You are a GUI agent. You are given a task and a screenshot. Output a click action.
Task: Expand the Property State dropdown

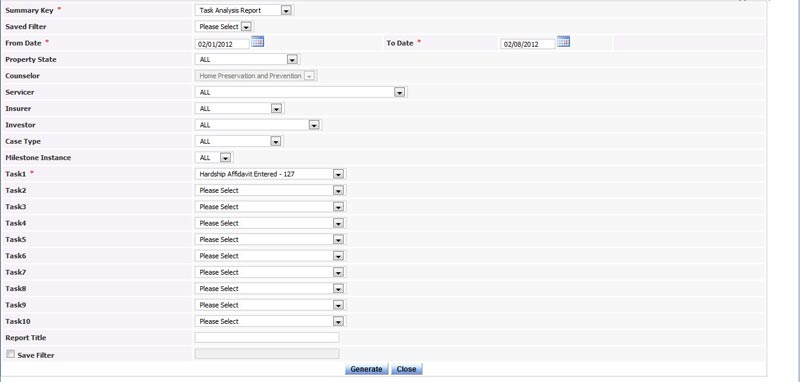pyautogui.click(x=247, y=60)
